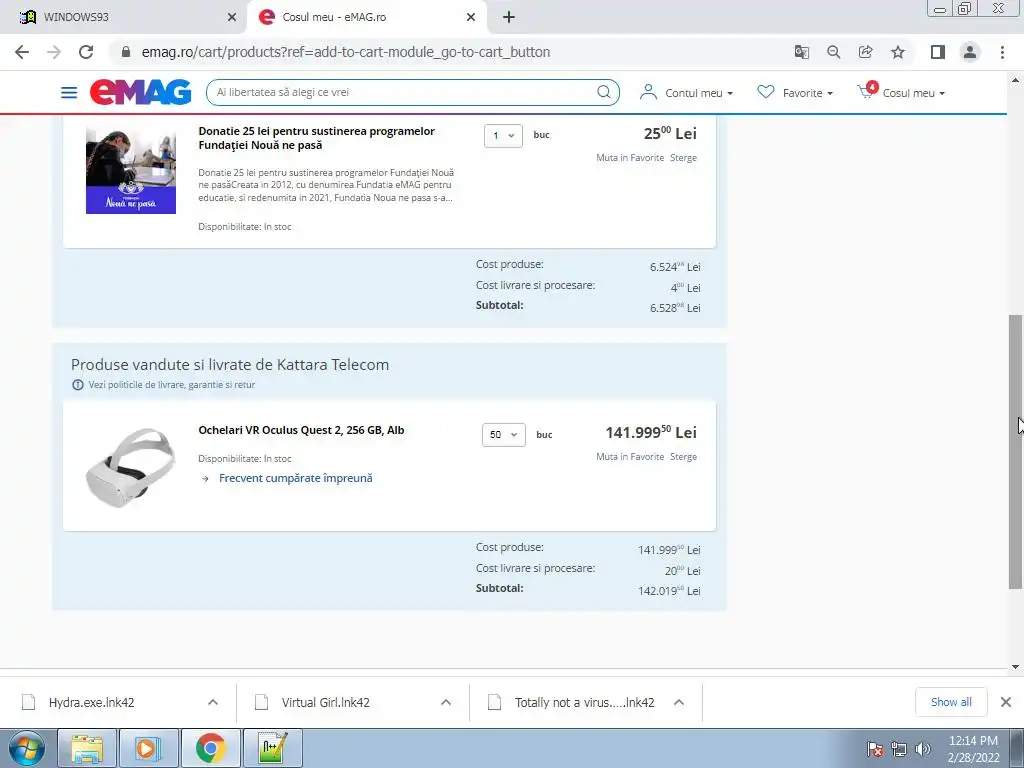
Task: Open quantity dropdown for Oculus Quest 2
Action: click(504, 435)
